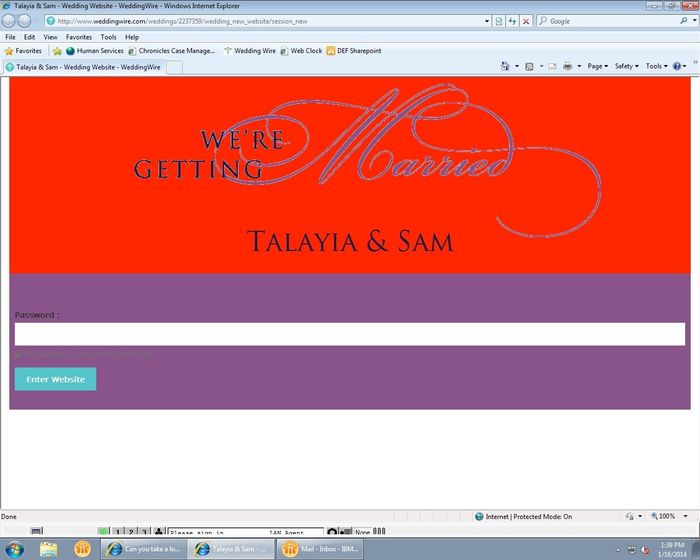Expand the address bar URL history dropdown

487,21
